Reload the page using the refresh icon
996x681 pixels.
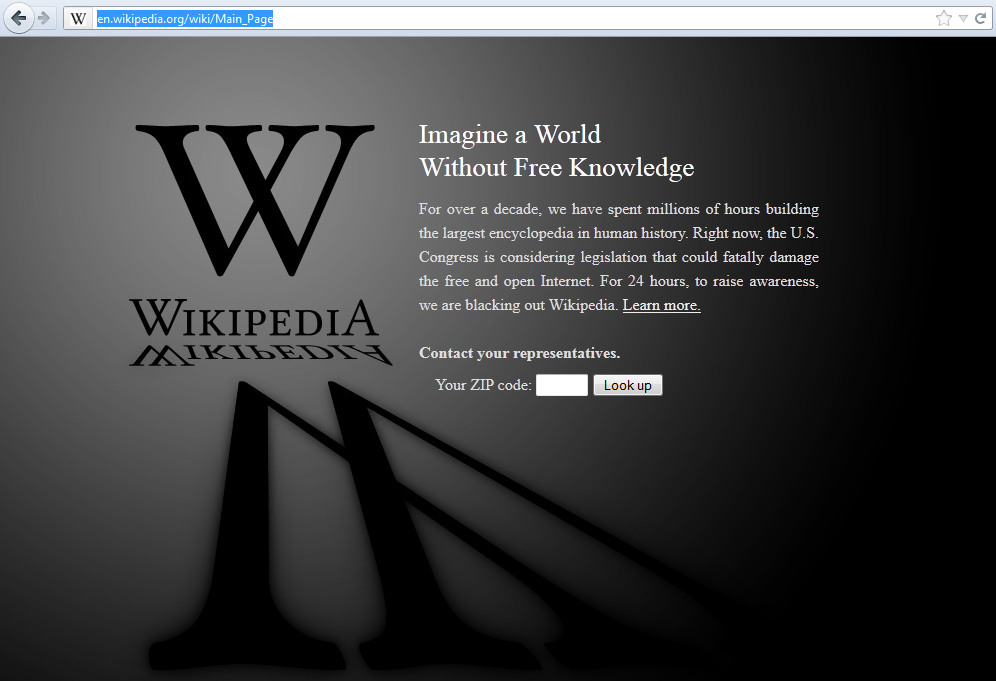coord(980,18)
